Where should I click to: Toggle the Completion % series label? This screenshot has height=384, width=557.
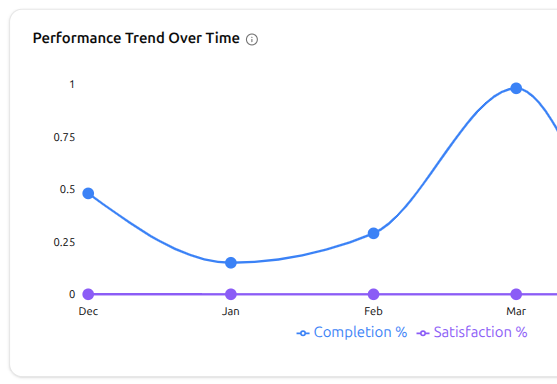tap(360, 332)
